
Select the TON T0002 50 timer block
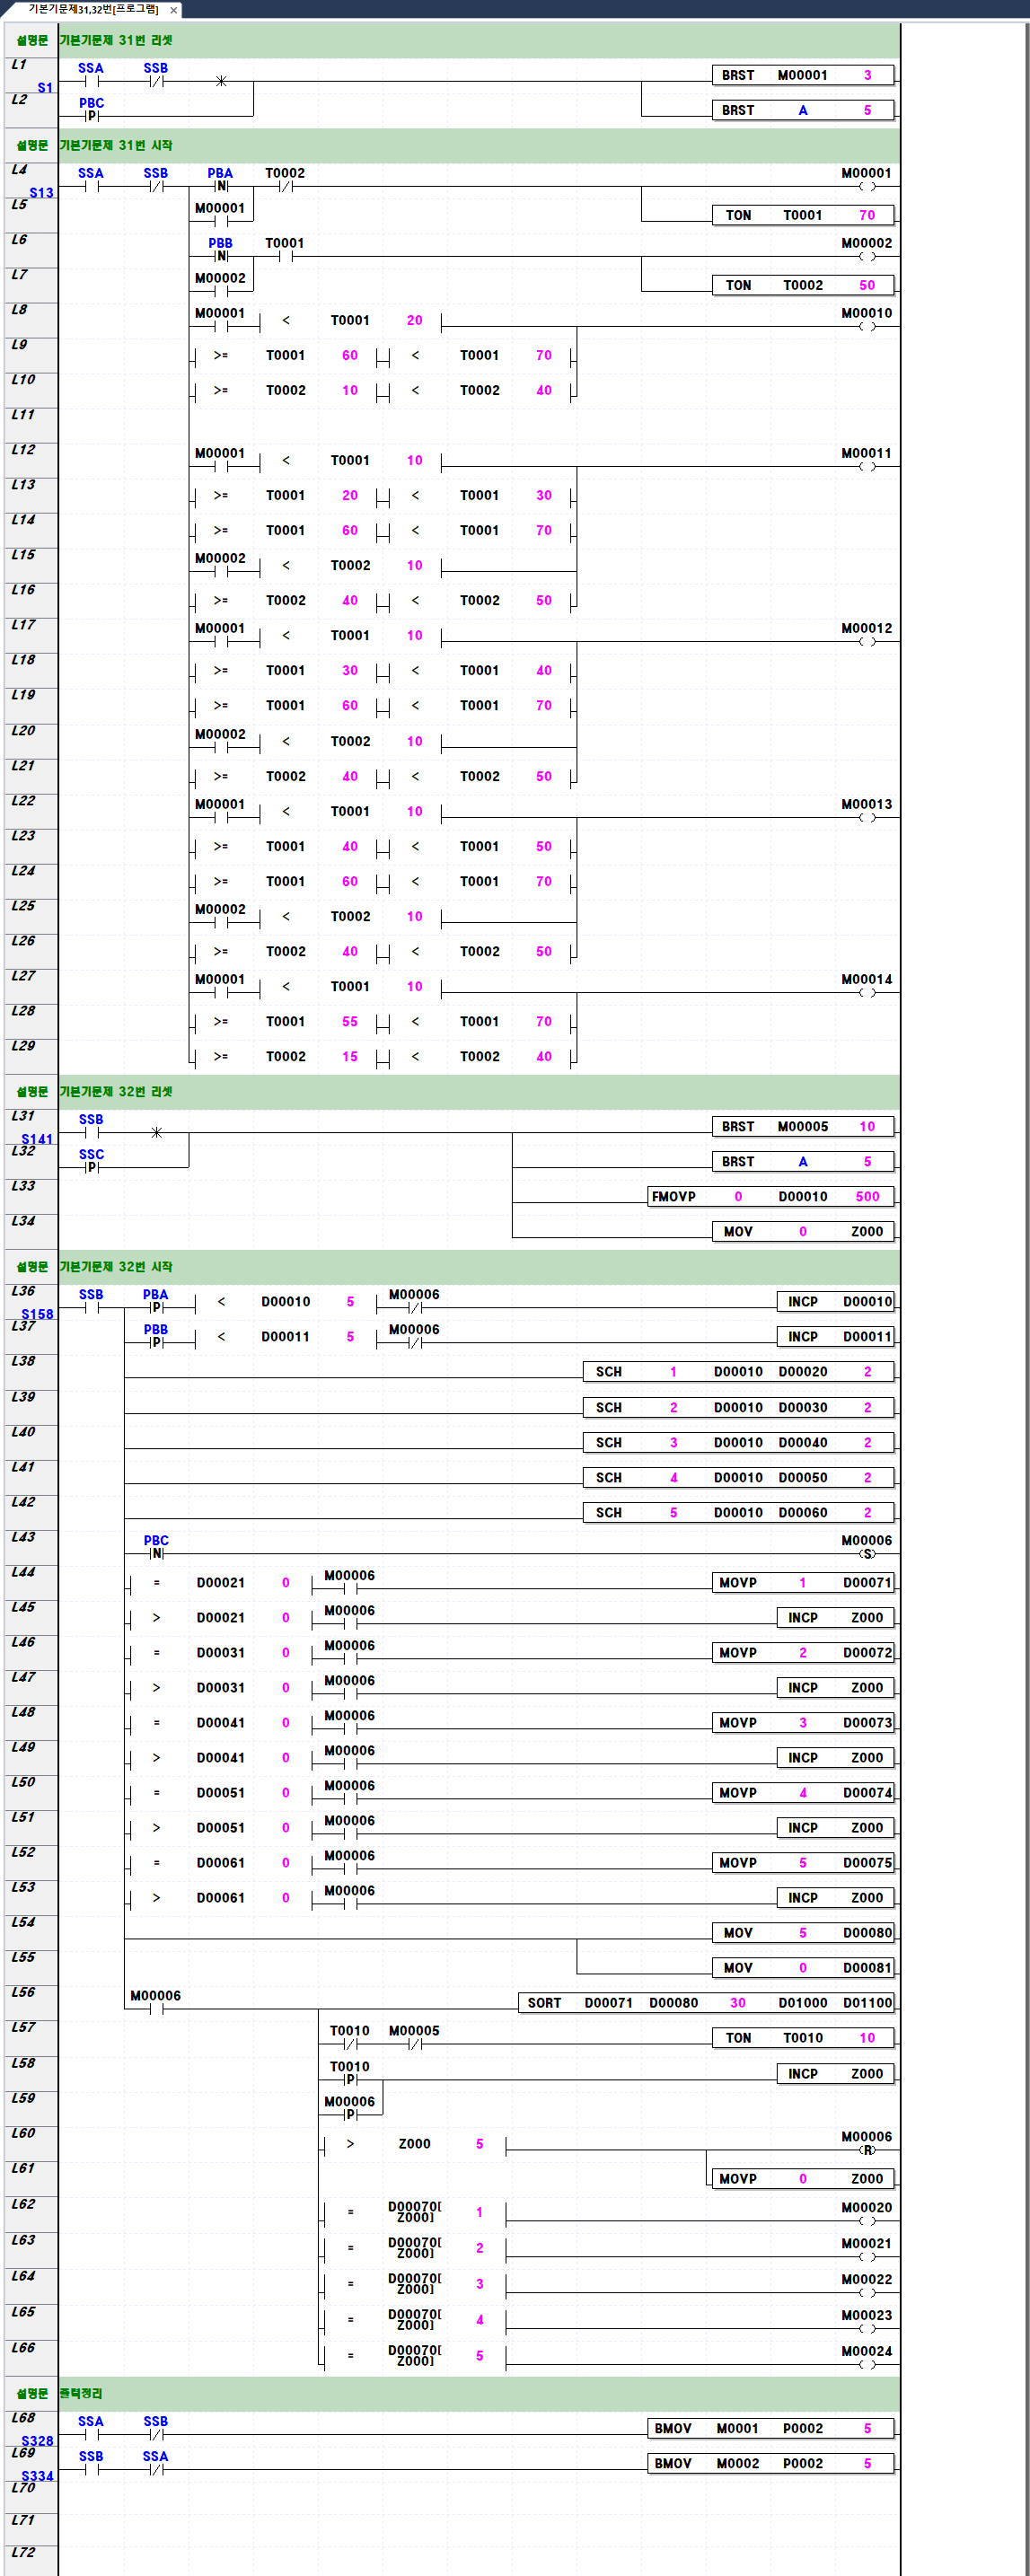[x=803, y=285]
